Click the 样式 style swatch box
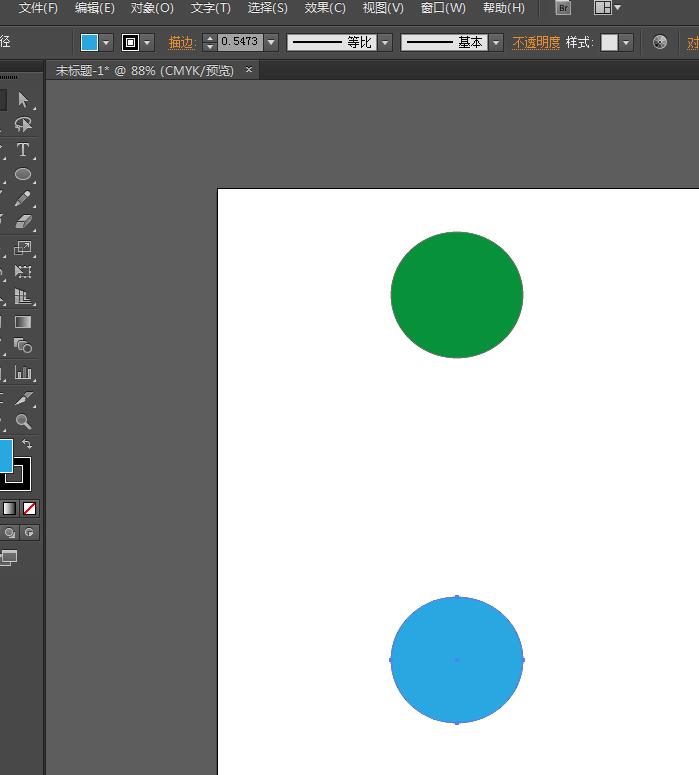Screen dimensions: 699x775 pyautogui.click(x=609, y=43)
